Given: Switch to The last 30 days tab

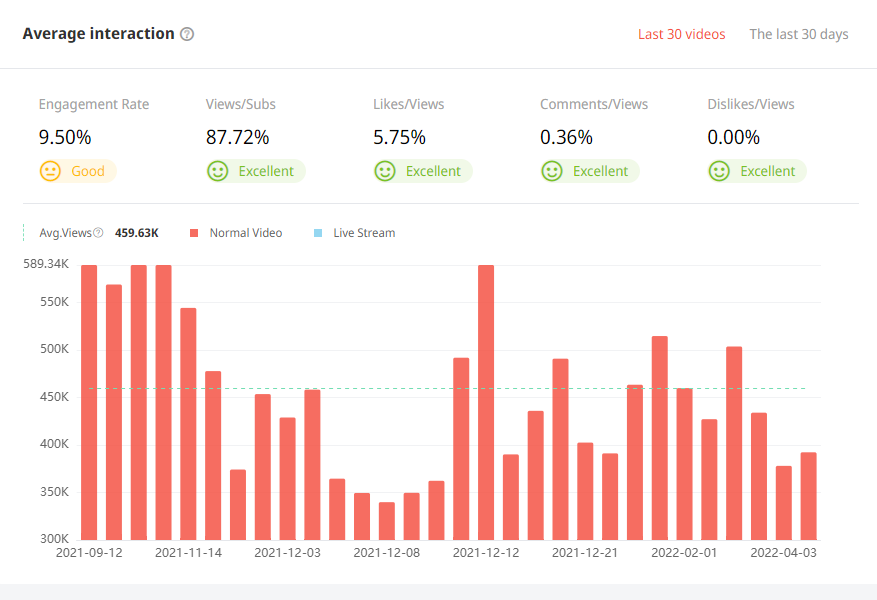Looking at the screenshot, I should click(x=798, y=34).
